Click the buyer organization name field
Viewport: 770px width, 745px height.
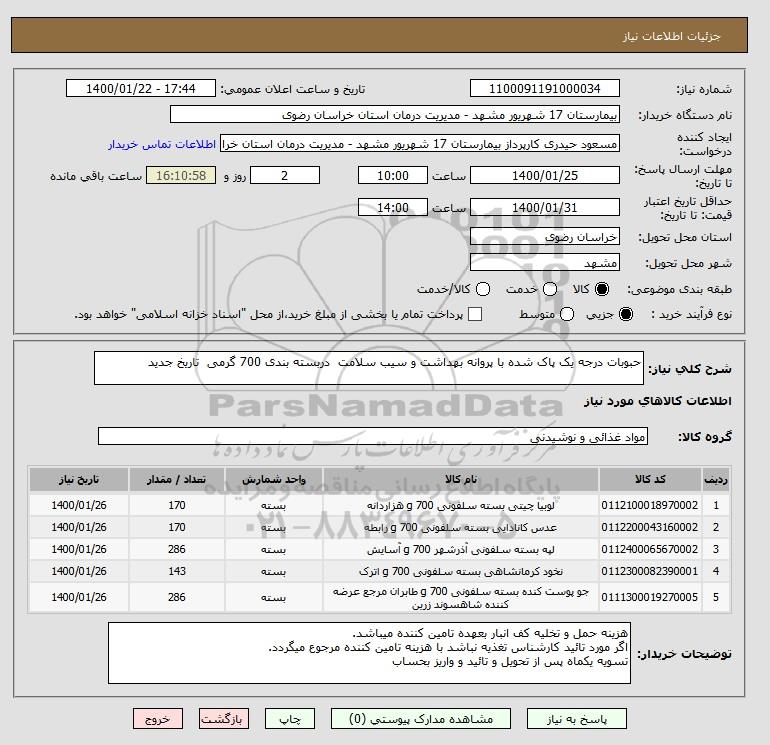(395, 114)
